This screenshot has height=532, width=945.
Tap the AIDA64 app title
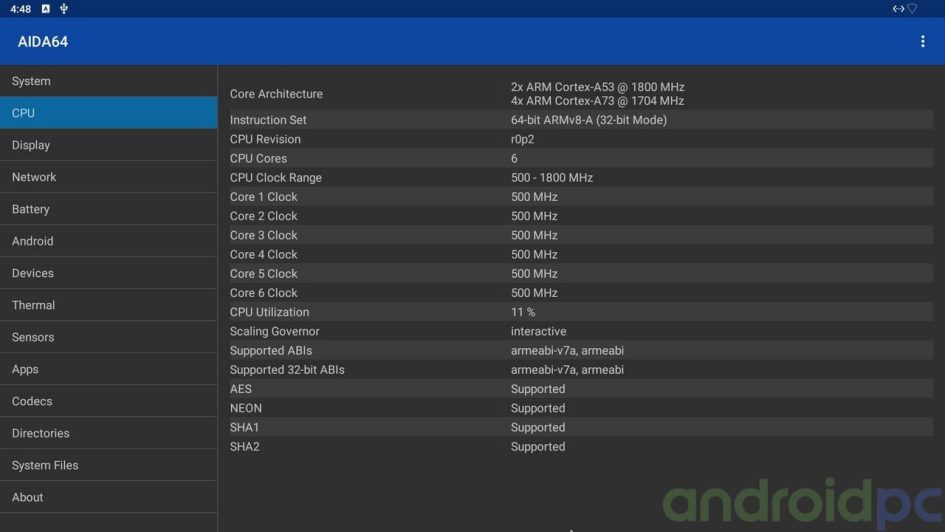click(43, 42)
